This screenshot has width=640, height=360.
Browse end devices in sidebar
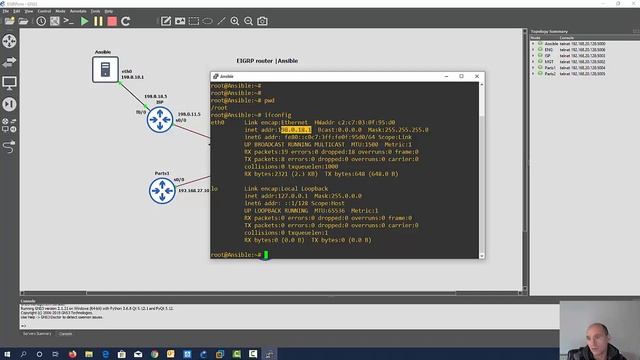pyautogui.click(x=9, y=83)
